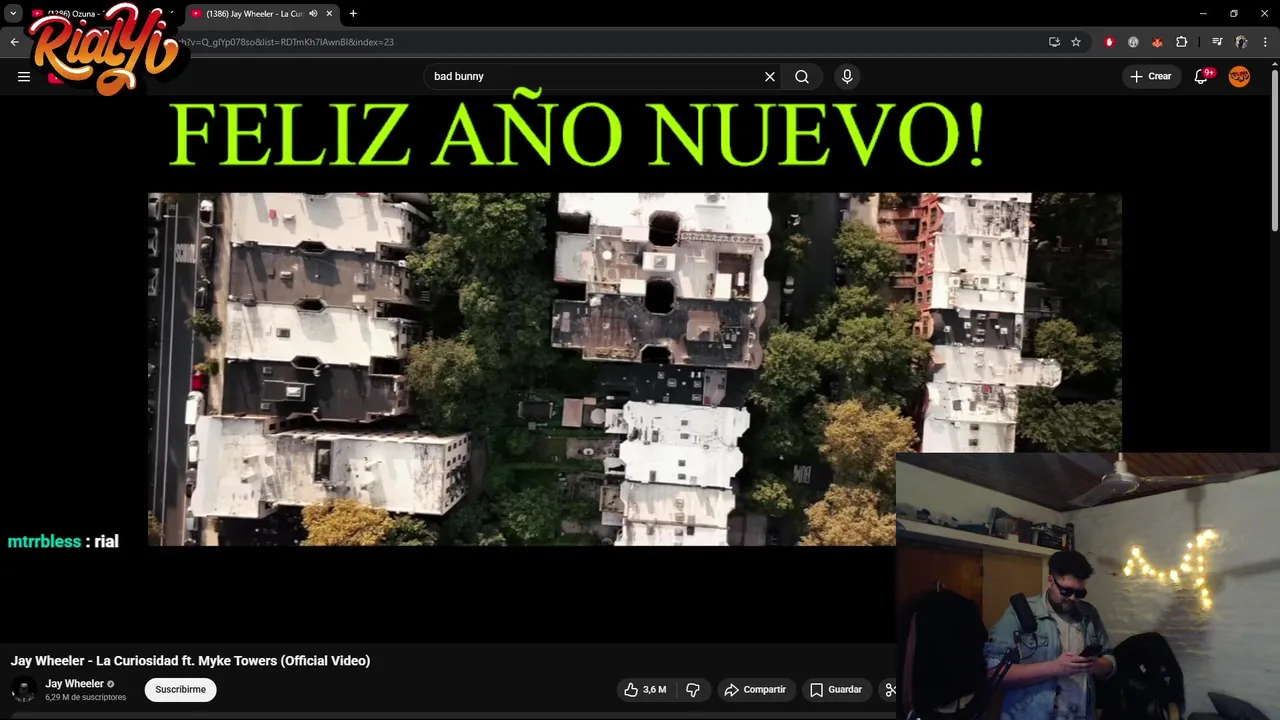The image size is (1280, 720).
Task: Clear the search text with the X
Action: click(770, 76)
